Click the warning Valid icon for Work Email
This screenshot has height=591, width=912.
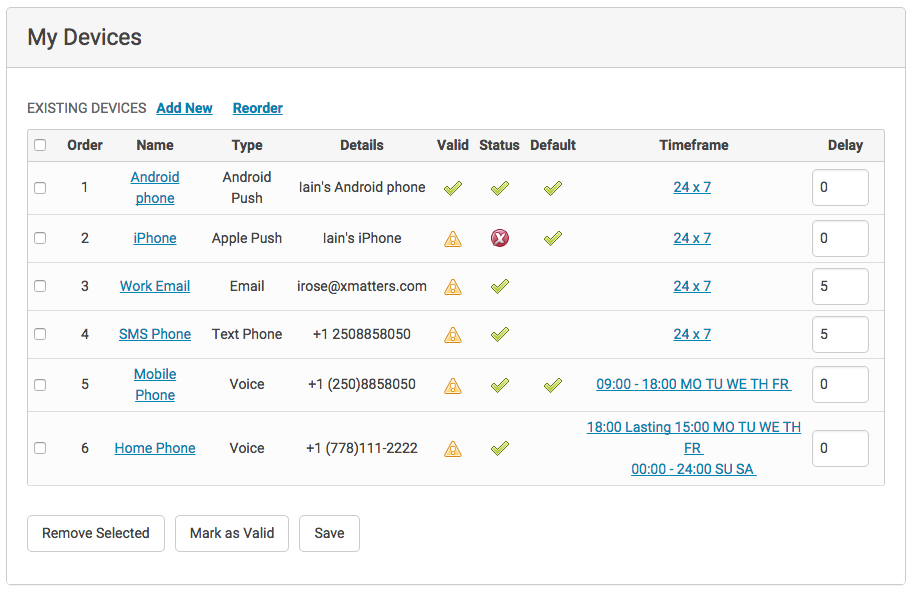[x=453, y=286]
